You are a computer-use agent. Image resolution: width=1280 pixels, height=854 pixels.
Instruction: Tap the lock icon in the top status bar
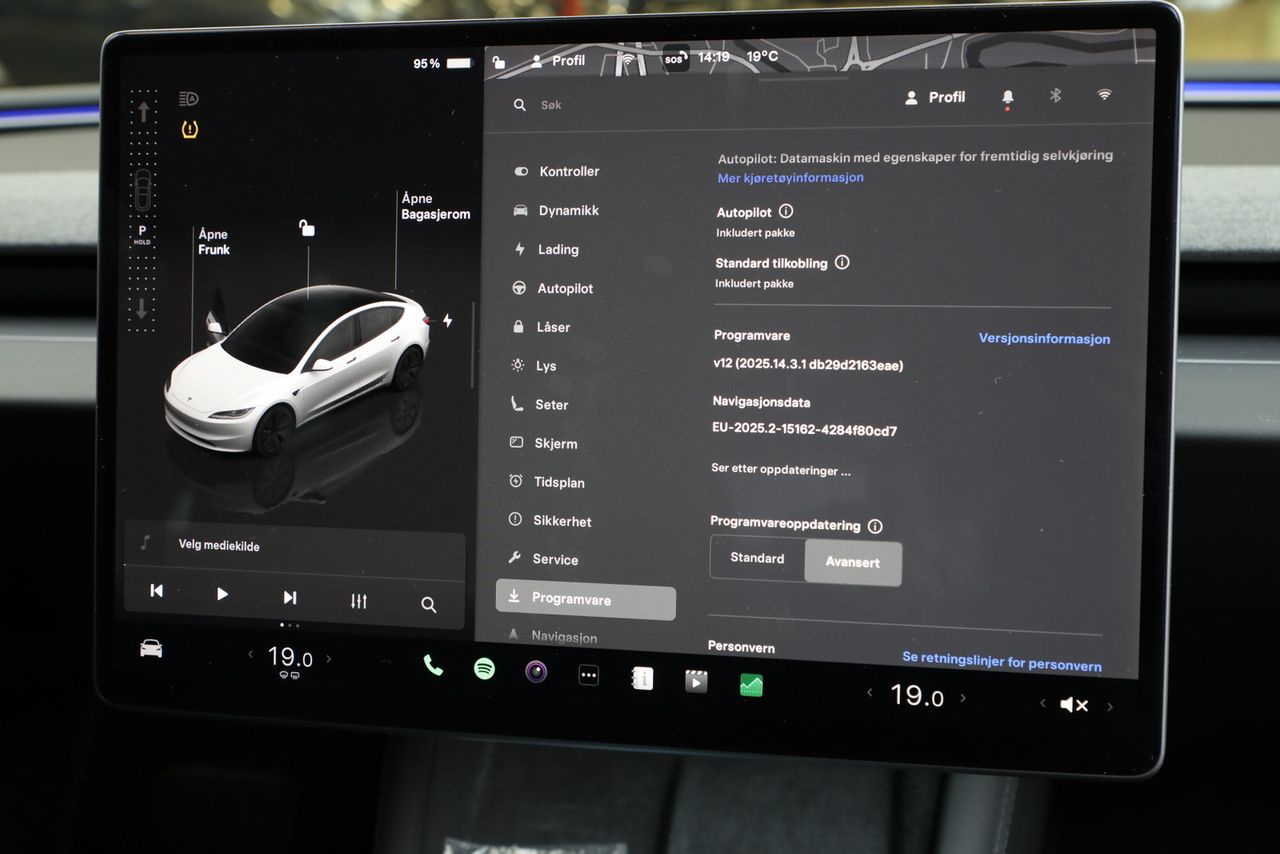point(499,62)
